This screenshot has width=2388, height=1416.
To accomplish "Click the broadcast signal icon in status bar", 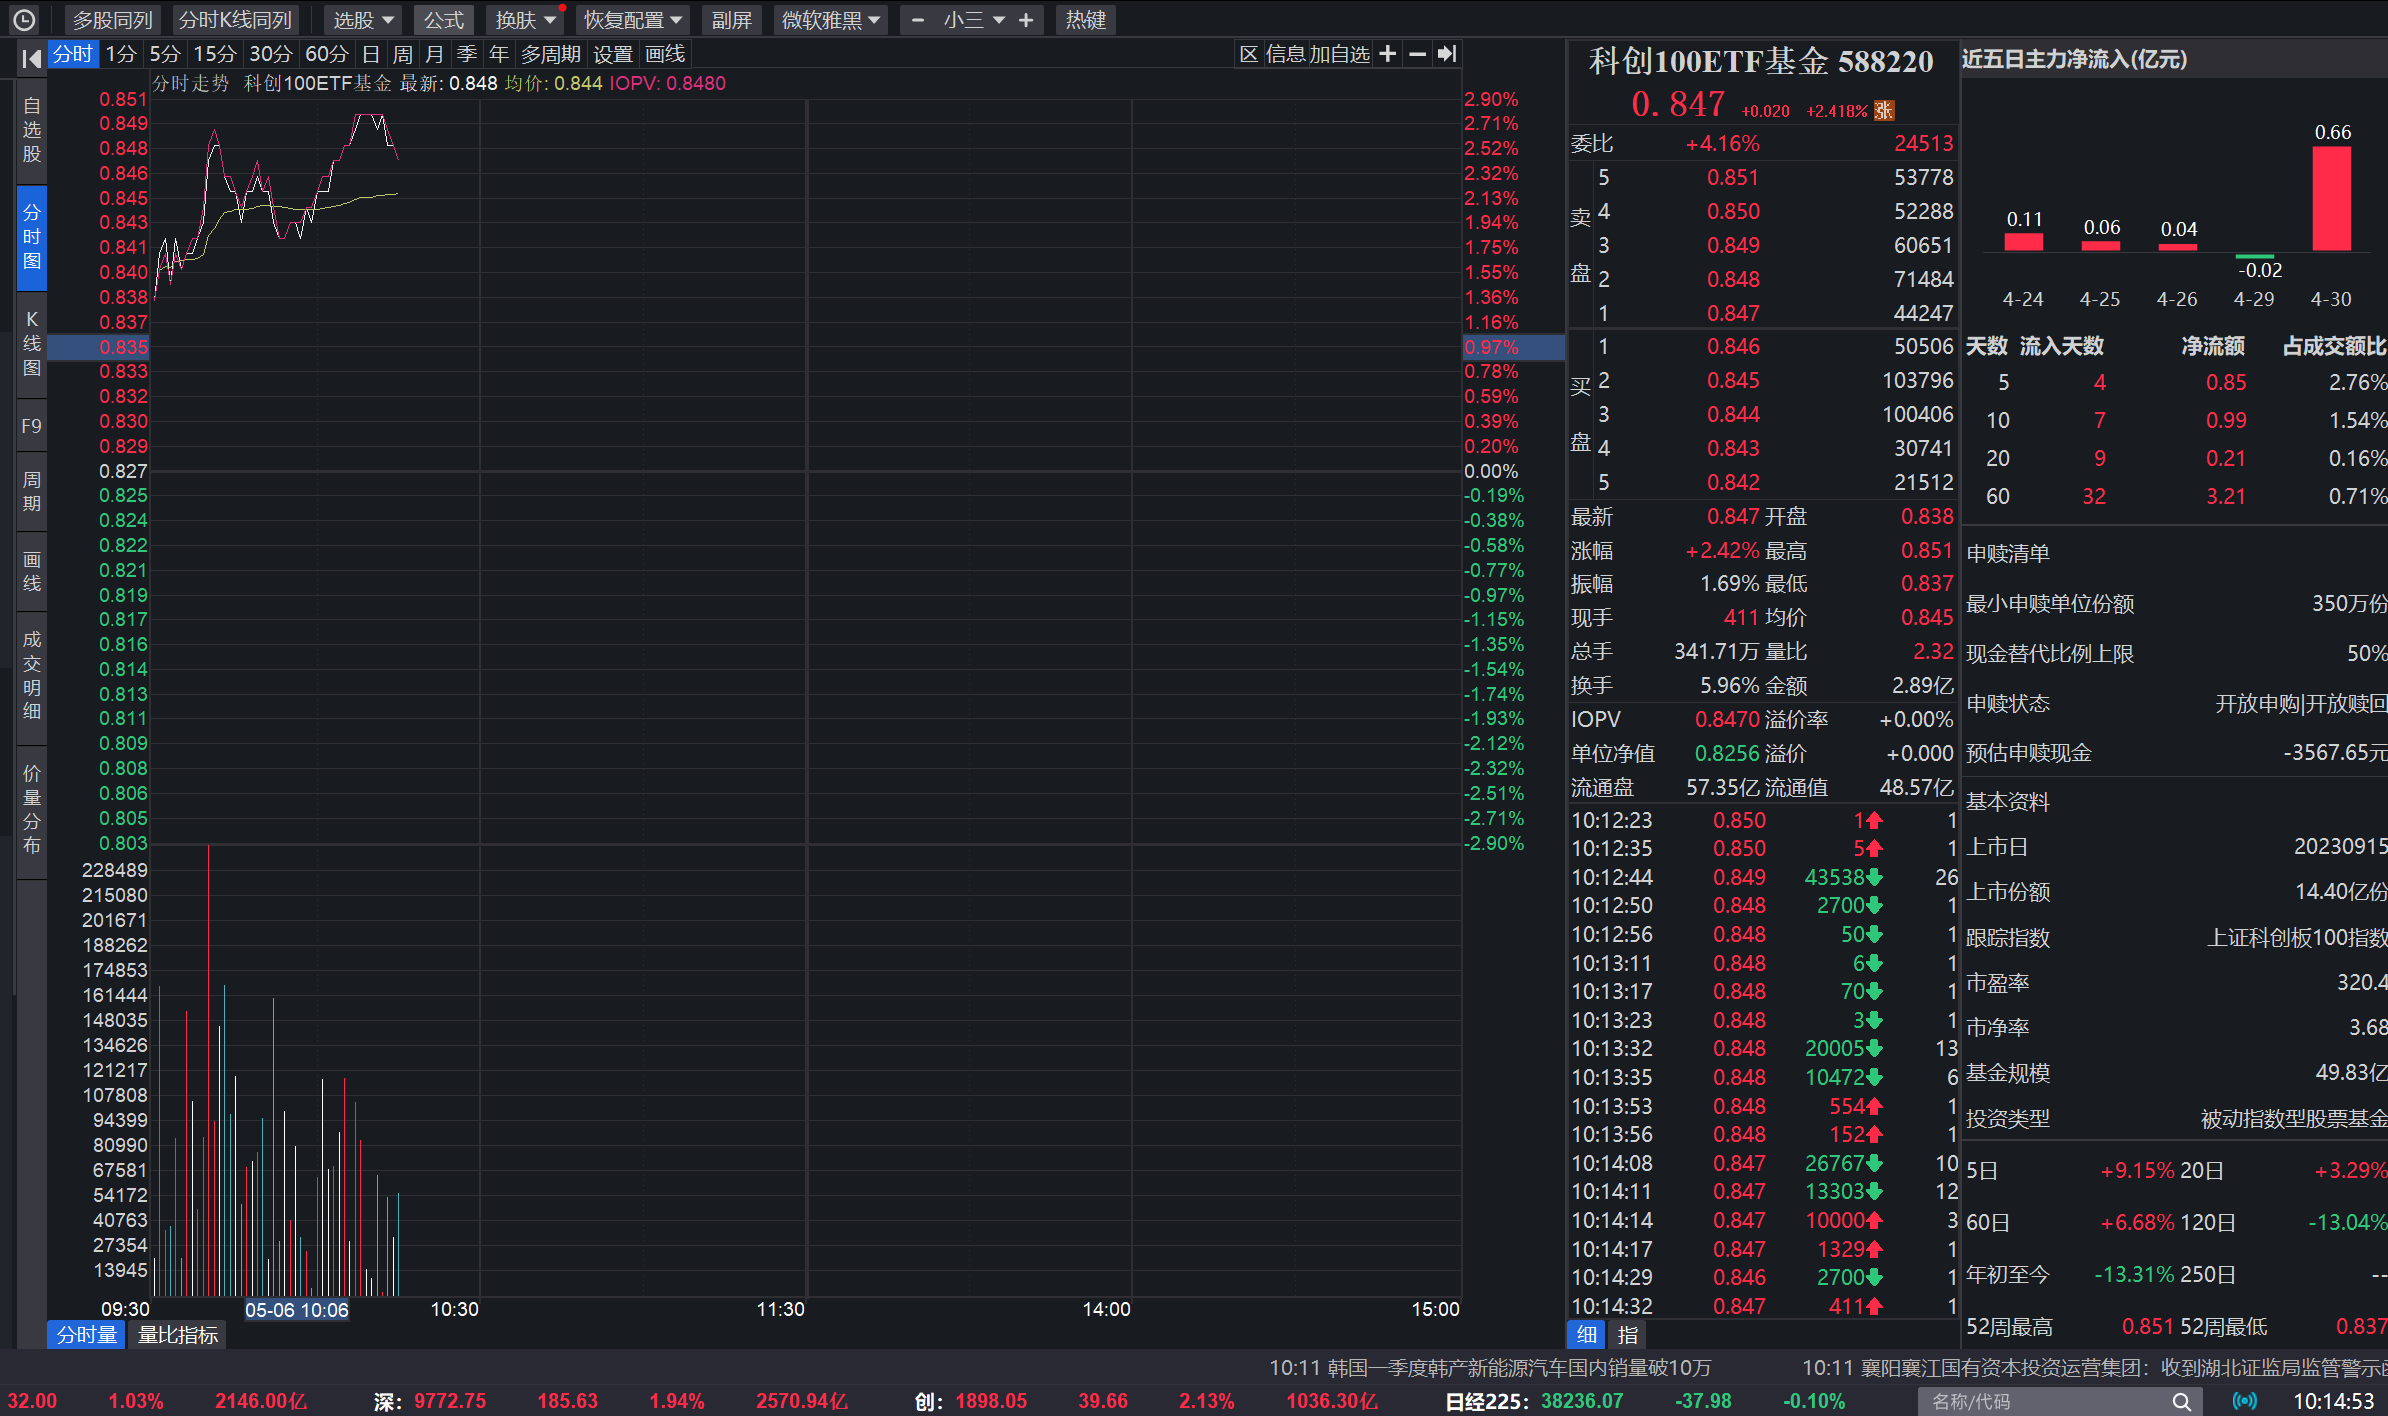I will point(2245,1401).
